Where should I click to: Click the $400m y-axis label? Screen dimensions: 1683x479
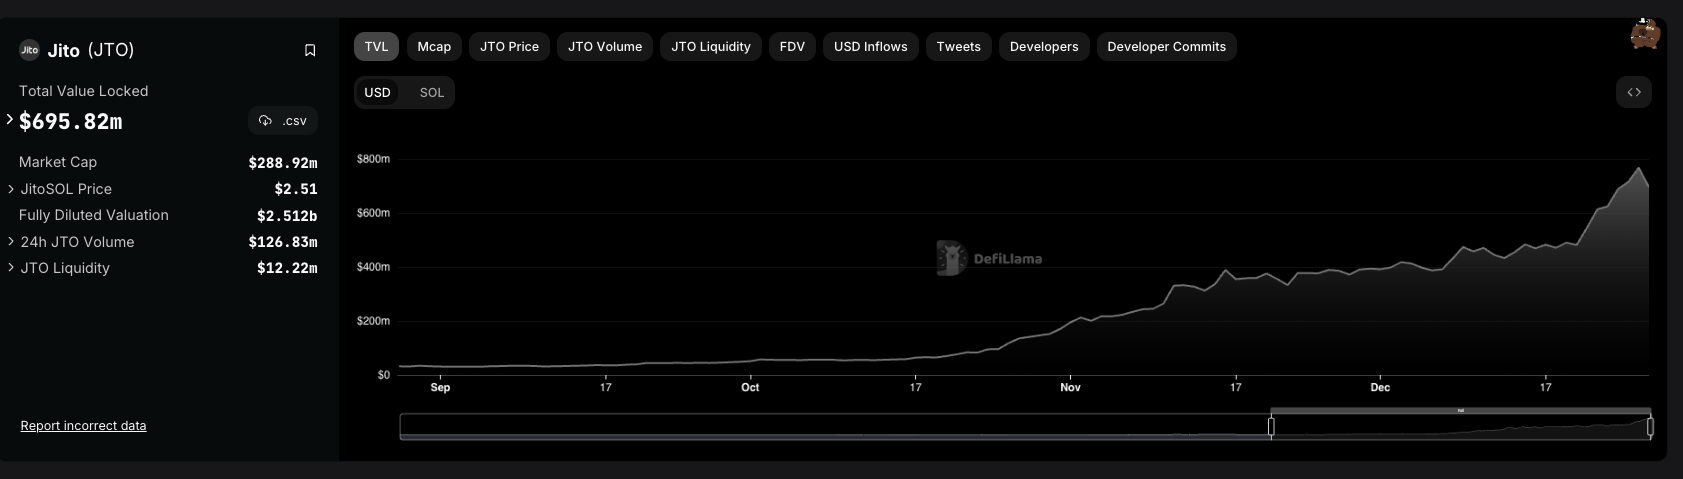[373, 267]
